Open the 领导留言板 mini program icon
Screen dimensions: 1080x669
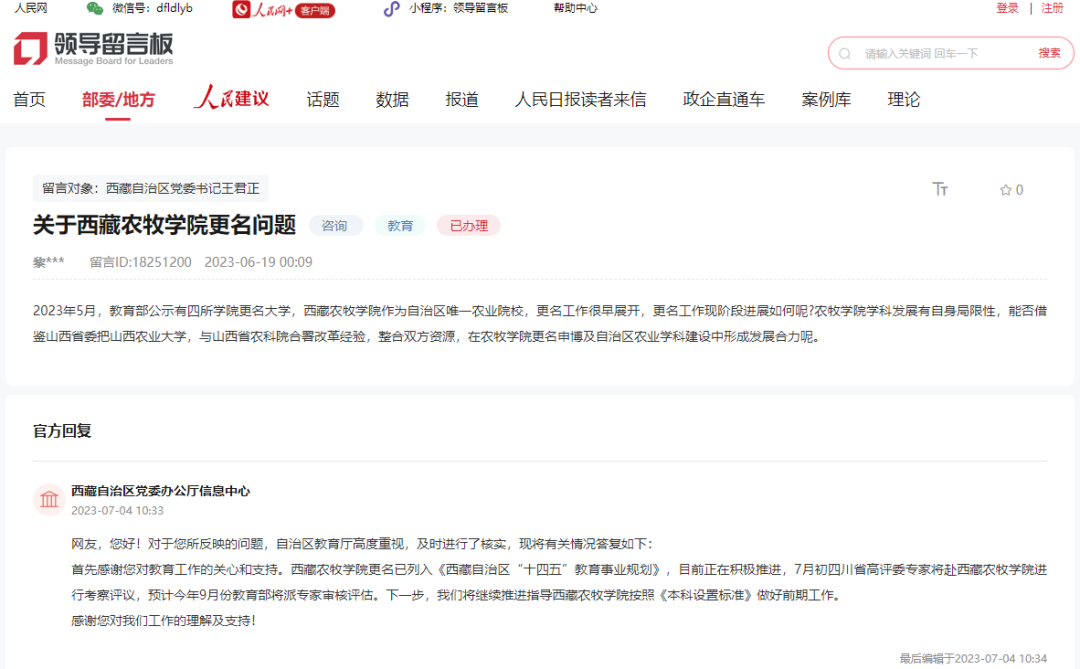[392, 9]
